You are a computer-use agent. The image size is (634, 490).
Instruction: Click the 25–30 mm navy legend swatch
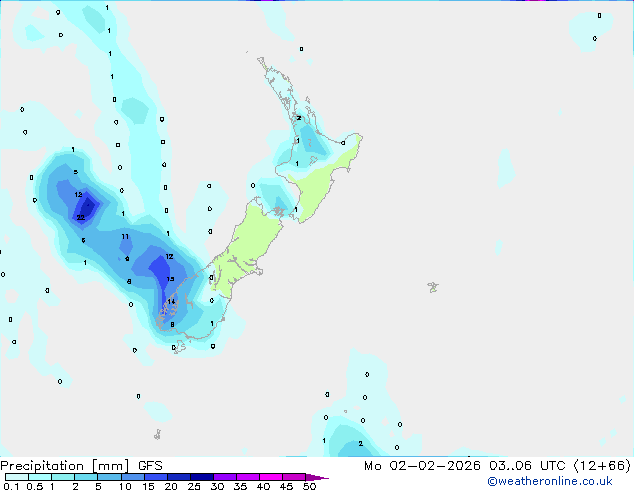pos(202,477)
